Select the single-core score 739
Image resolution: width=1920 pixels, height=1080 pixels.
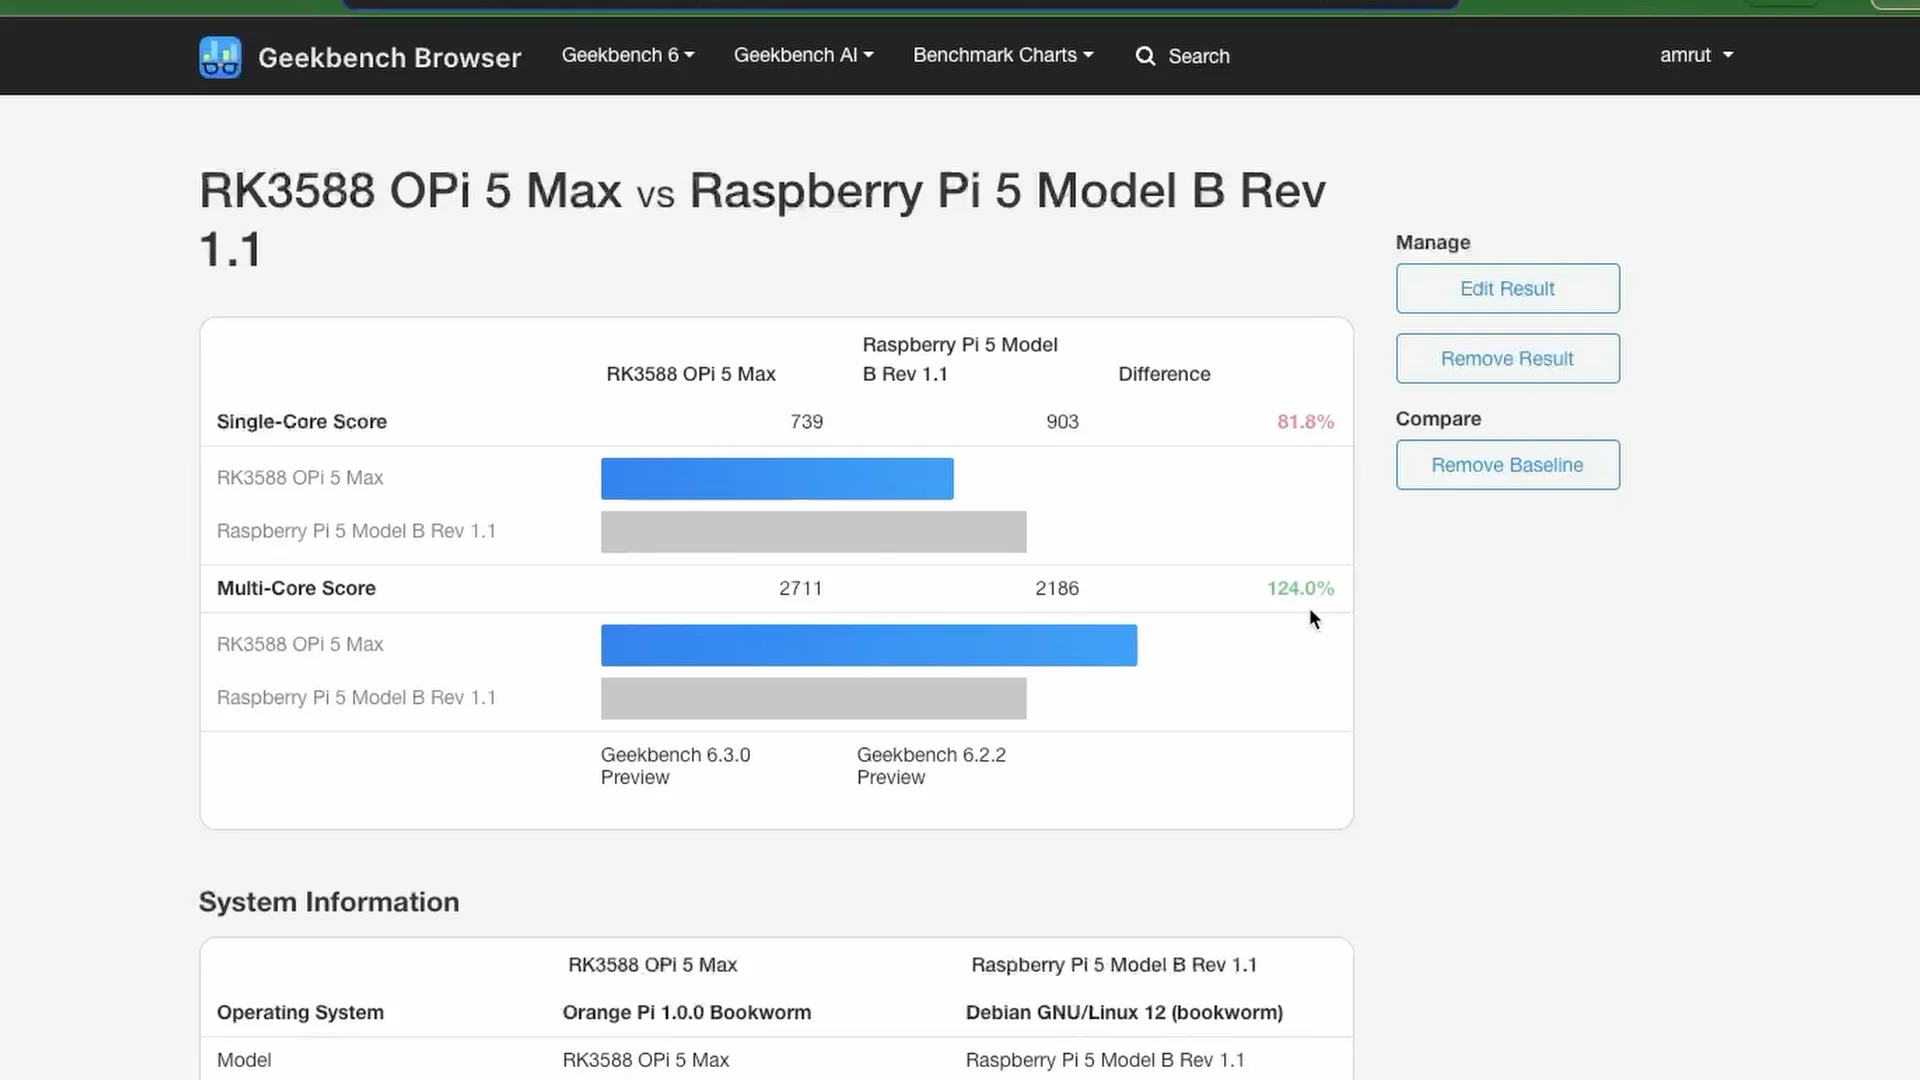pyautogui.click(x=806, y=422)
